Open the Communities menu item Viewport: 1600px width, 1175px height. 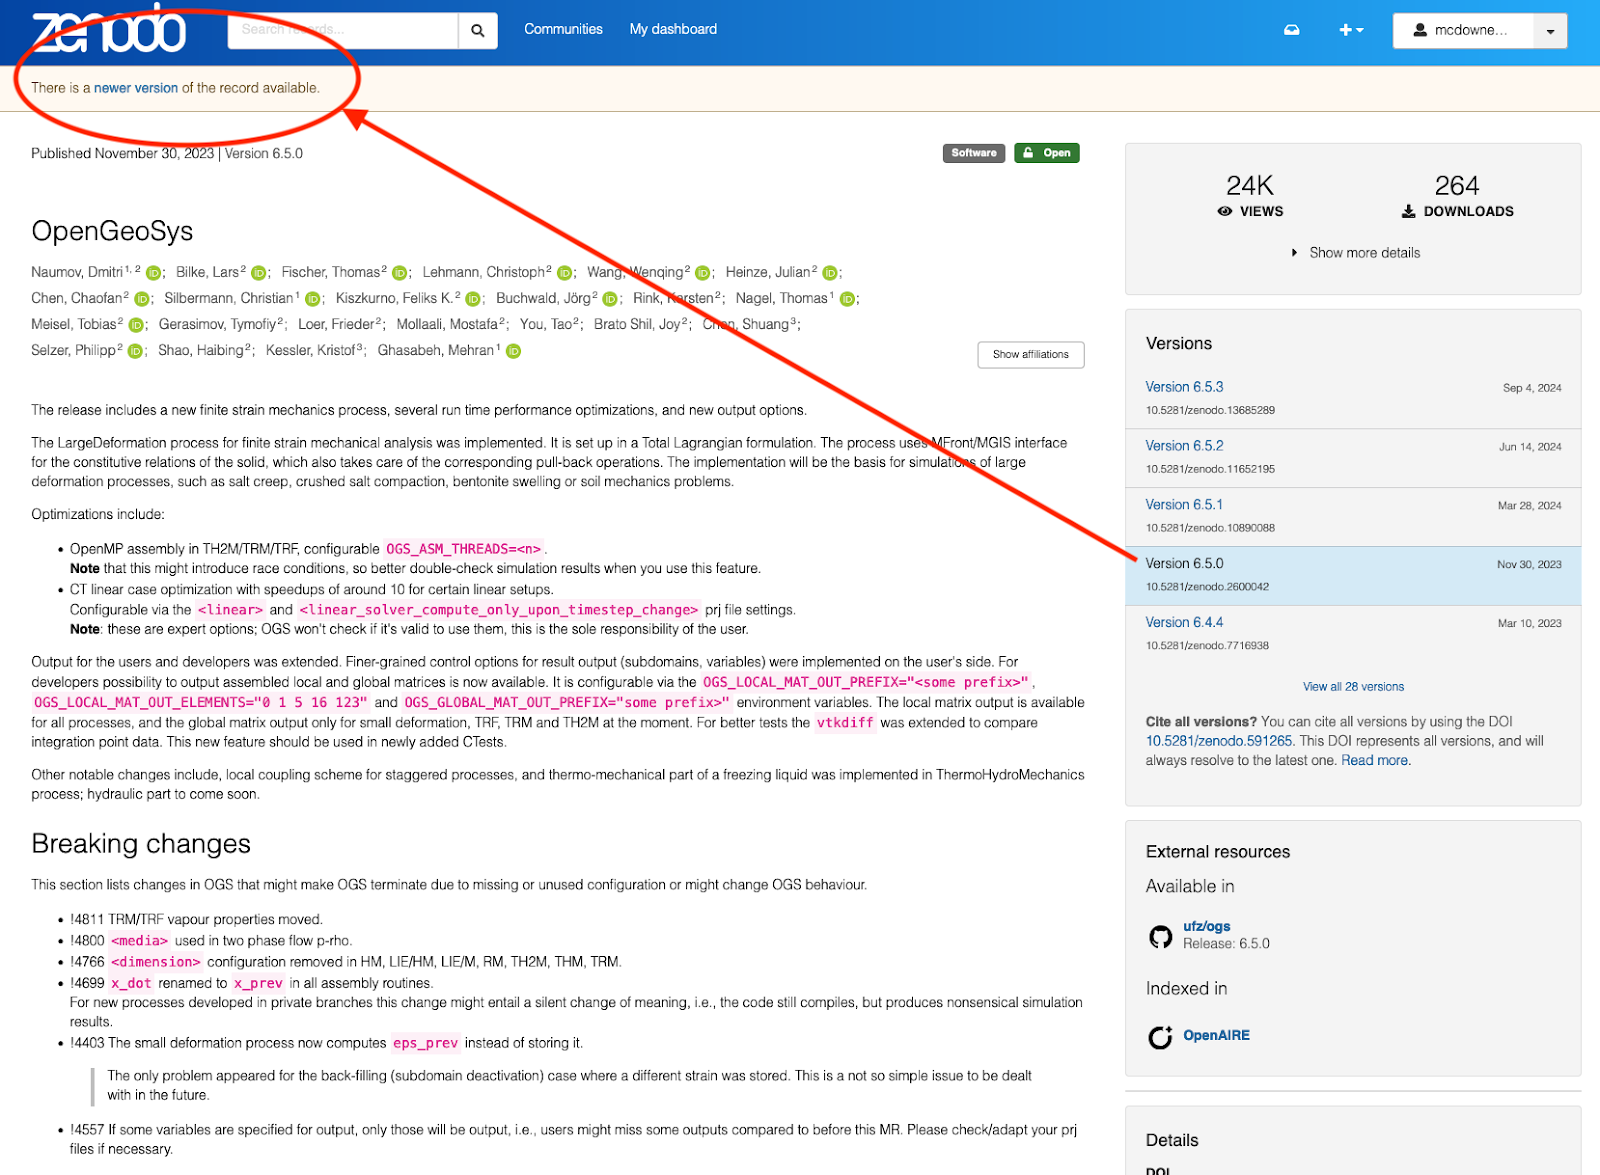coord(563,29)
